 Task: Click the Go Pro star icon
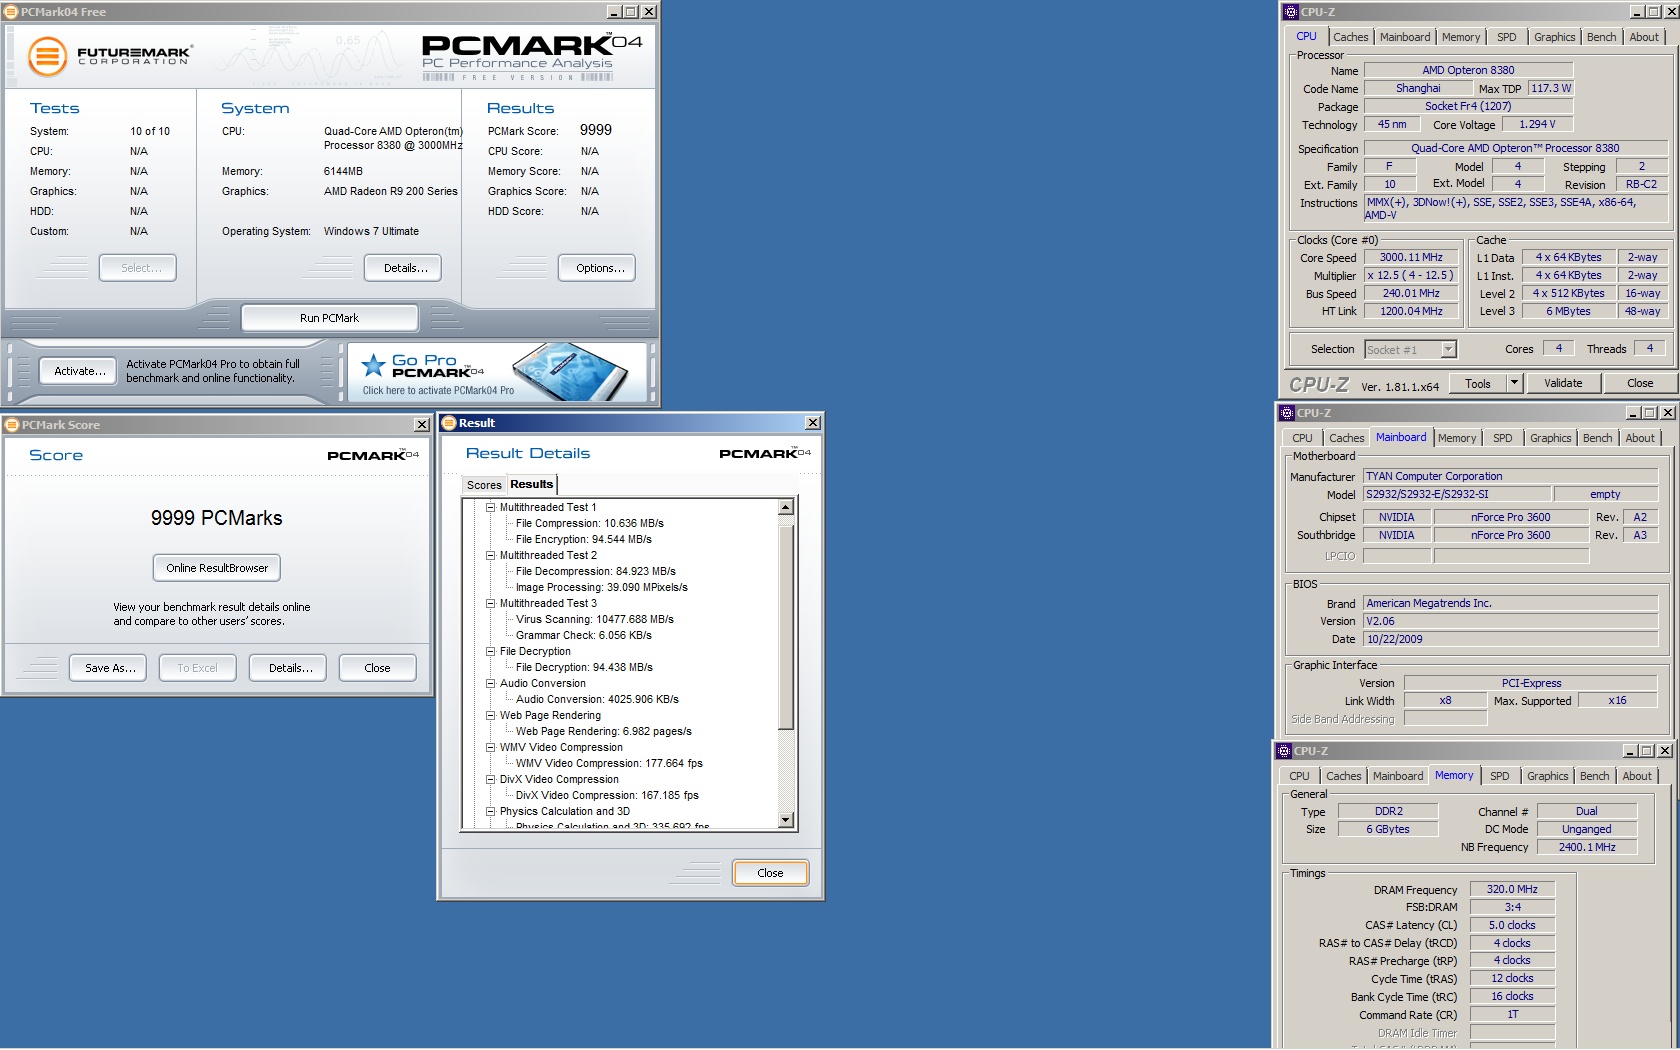pyautogui.click(x=373, y=365)
